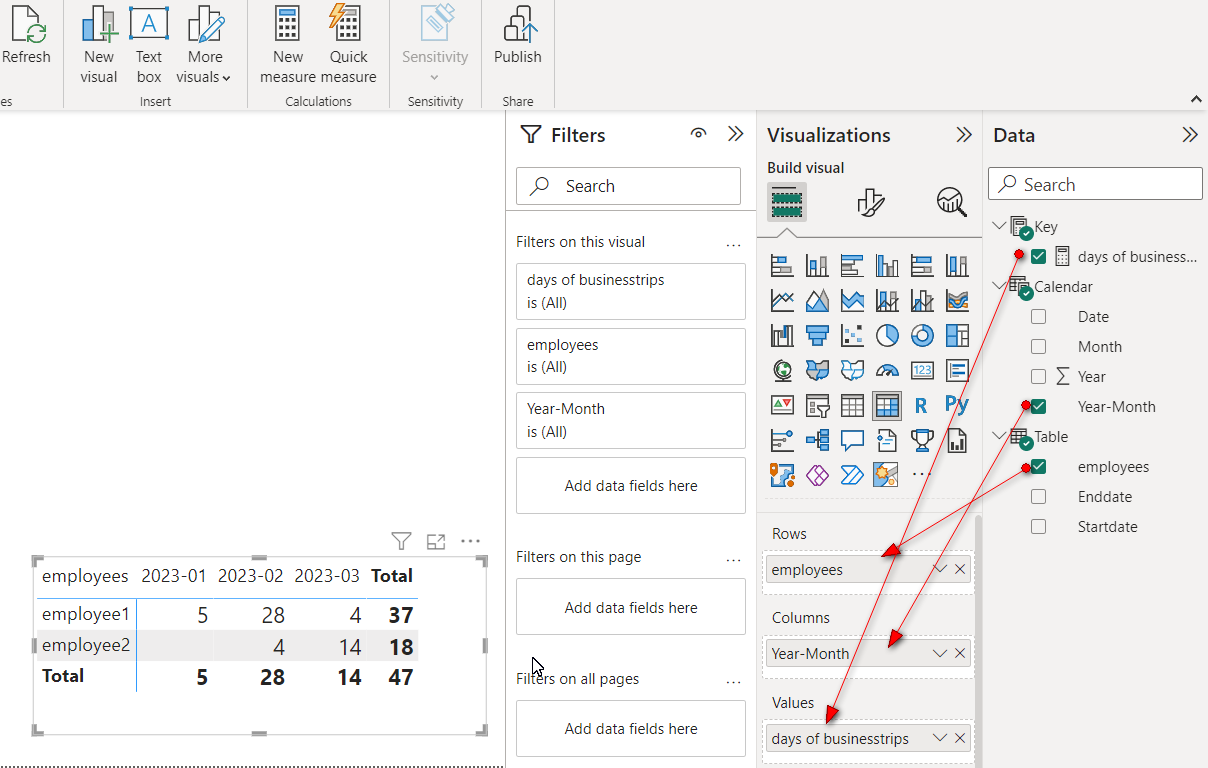
Task: Enable the Year field checkbox
Action: point(1038,377)
